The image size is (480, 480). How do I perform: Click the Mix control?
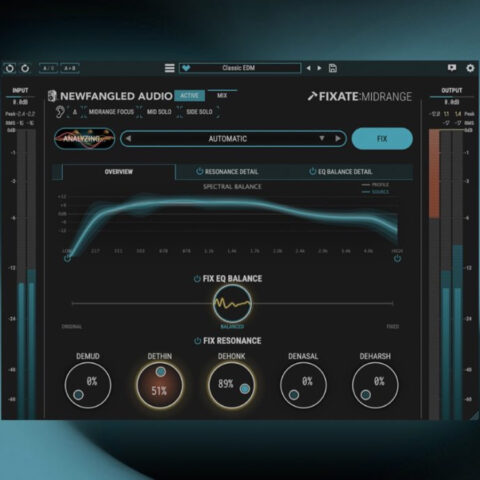222,95
